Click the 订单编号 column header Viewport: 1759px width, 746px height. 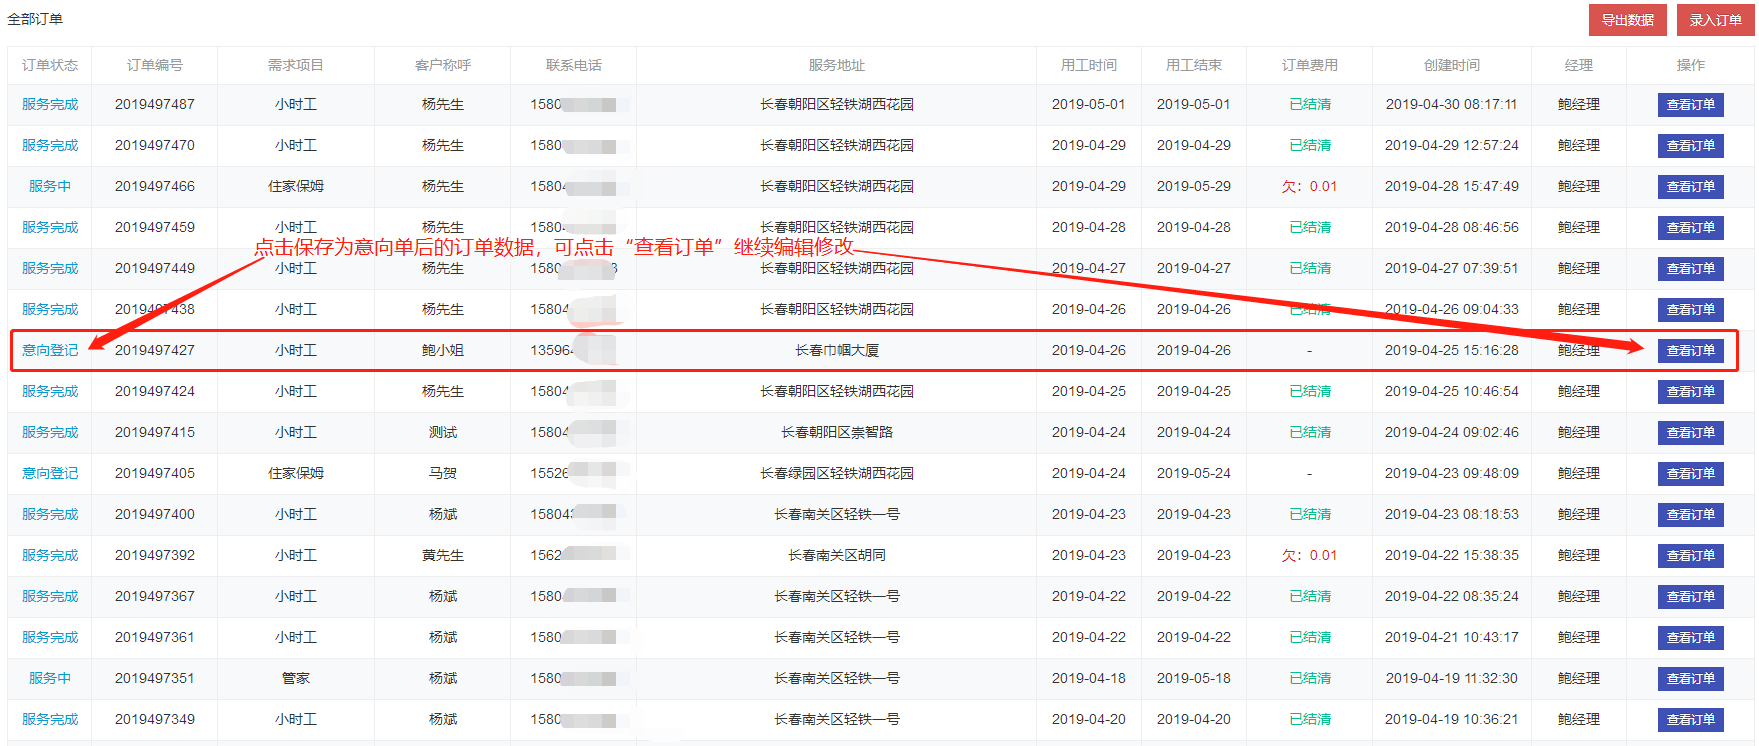tap(155, 65)
